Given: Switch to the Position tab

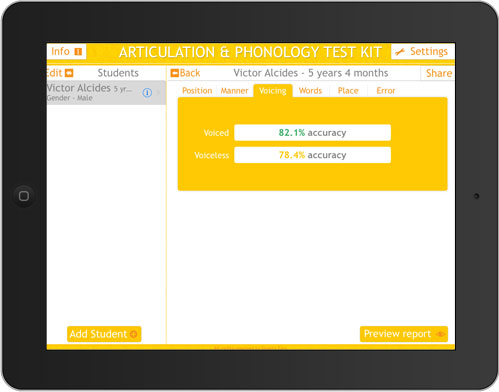Looking at the screenshot, I should pyautogui.click(x=197, y=91).
